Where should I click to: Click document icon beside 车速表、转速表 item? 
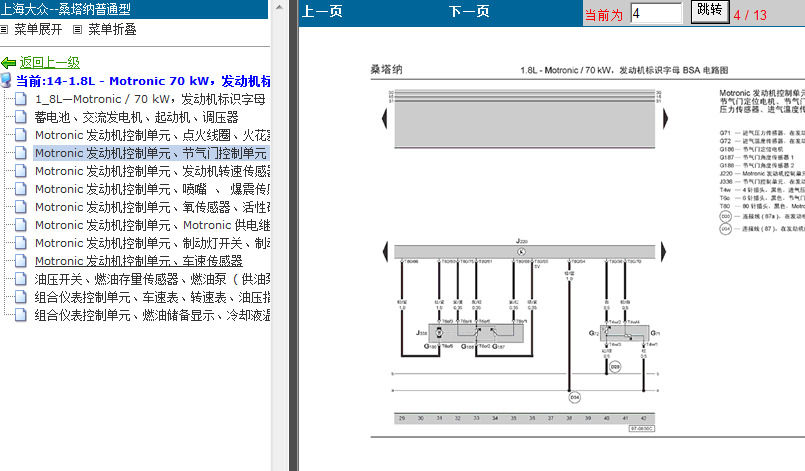(x=21, y=296)
